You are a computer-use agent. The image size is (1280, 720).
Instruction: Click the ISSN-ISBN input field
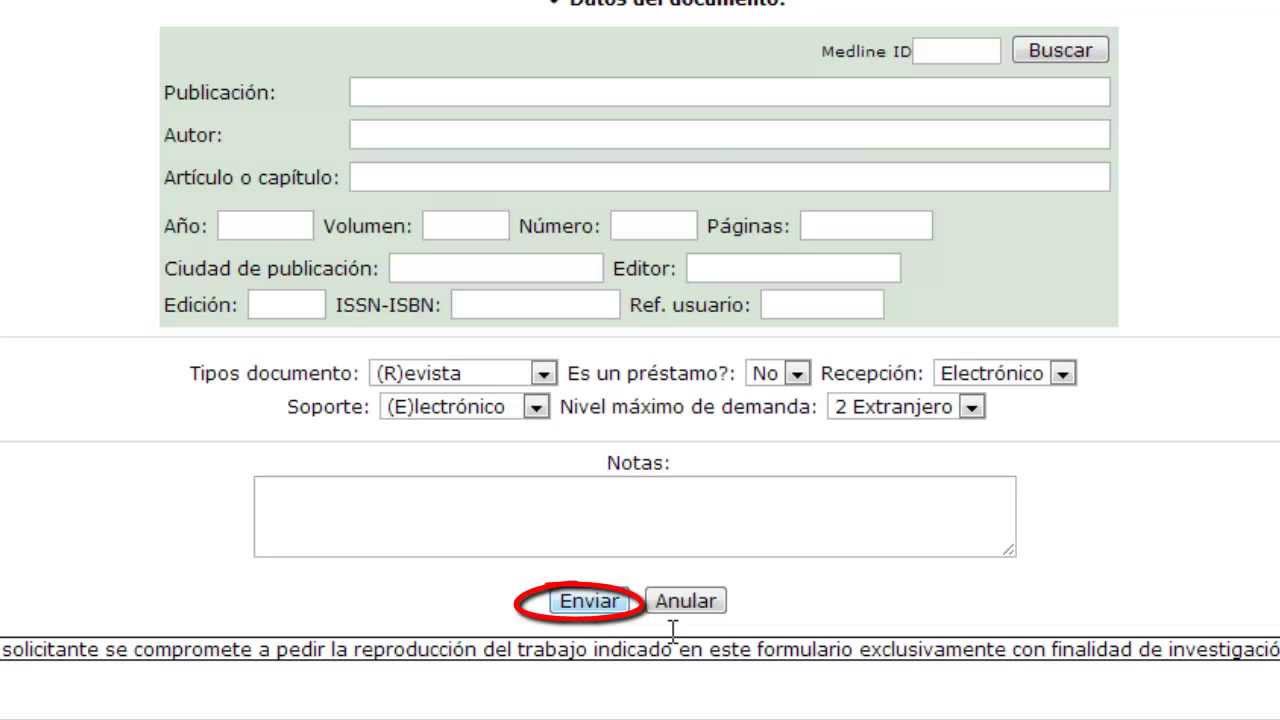click(535, 305)
